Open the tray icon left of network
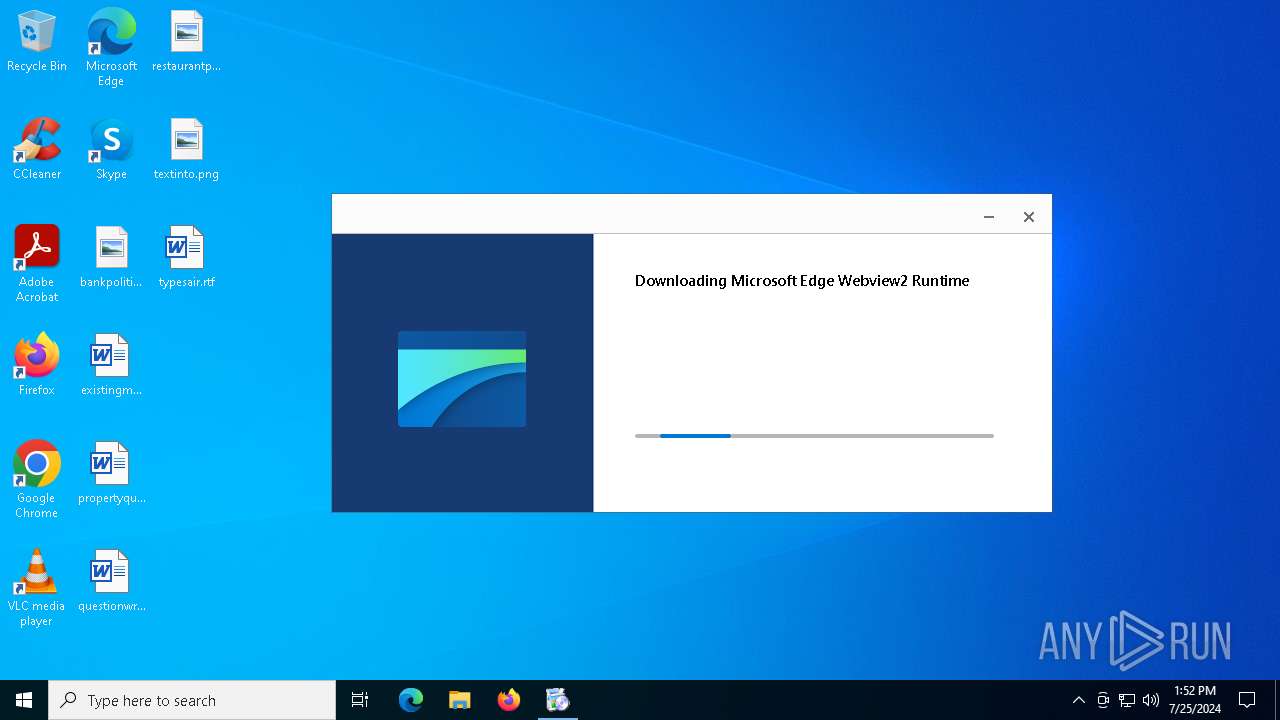 point(1103,700)
